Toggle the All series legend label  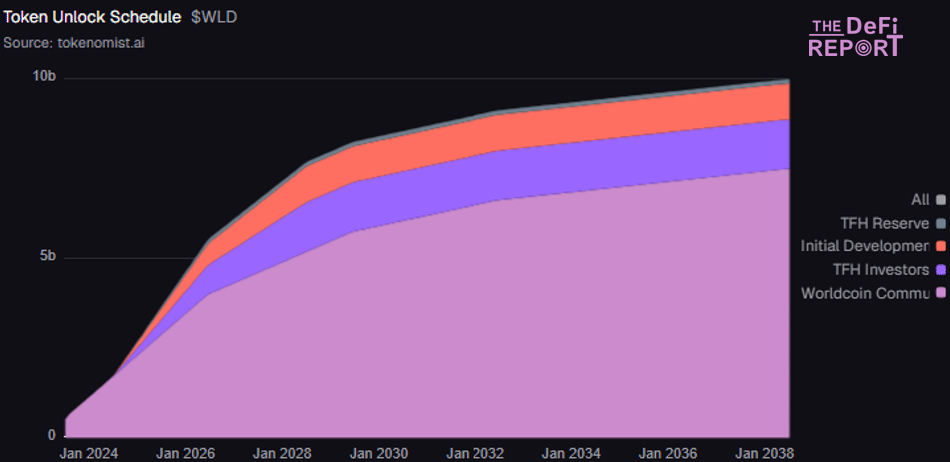[920, 200]
